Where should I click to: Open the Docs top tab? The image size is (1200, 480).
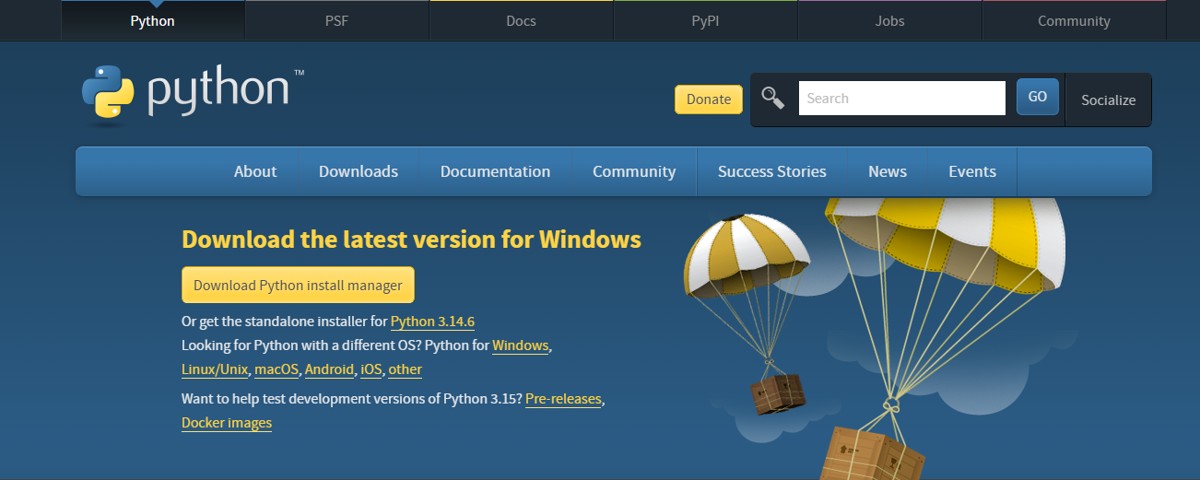point(521,21)
